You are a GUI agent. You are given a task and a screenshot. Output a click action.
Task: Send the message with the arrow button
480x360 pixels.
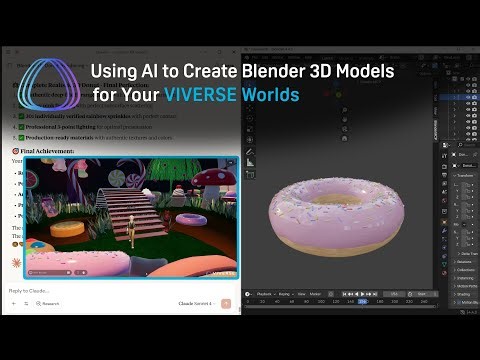click(x=226, y=304)
